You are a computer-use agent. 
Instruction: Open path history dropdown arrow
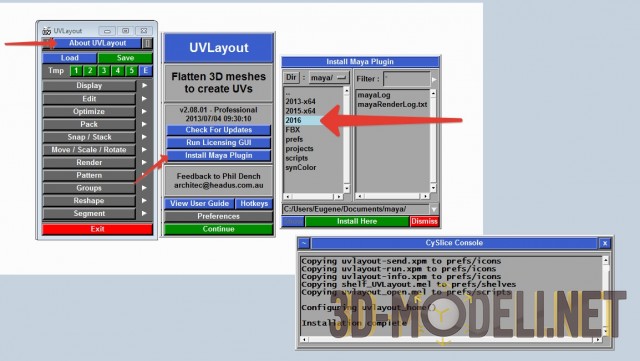(x=434, y=209)
